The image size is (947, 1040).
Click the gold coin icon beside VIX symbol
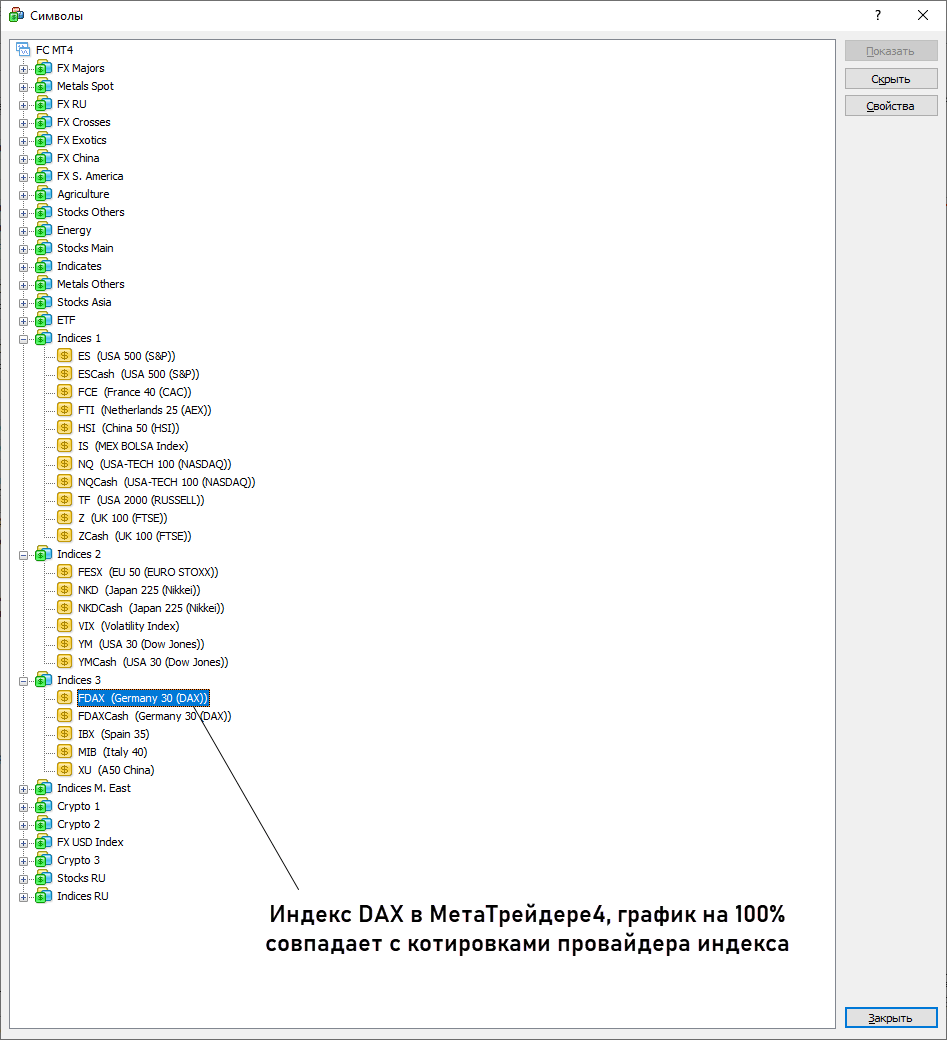[x=65, y=626]
